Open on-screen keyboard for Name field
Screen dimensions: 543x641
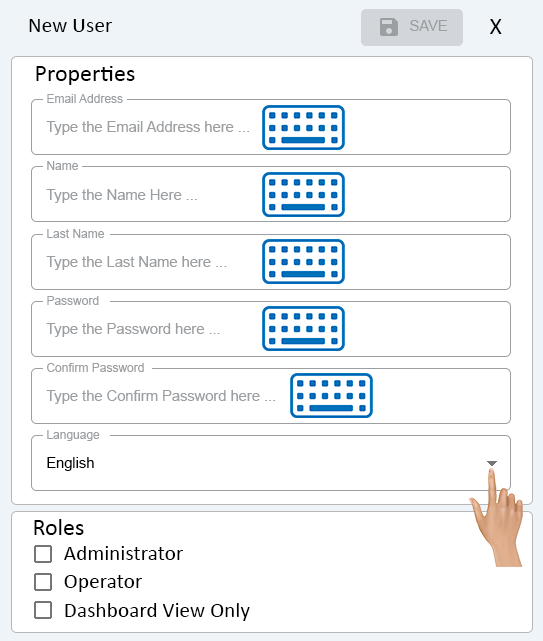pyautogui.click(x=303, y=195)
